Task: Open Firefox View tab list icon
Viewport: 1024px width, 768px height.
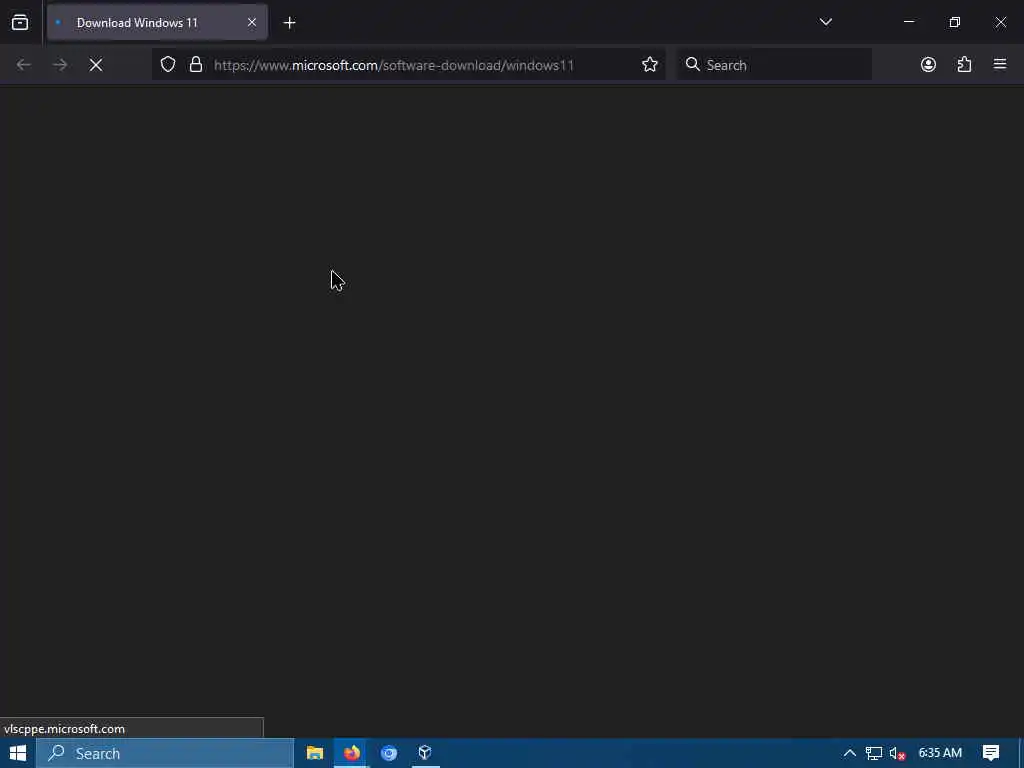Action: (20, 23)
